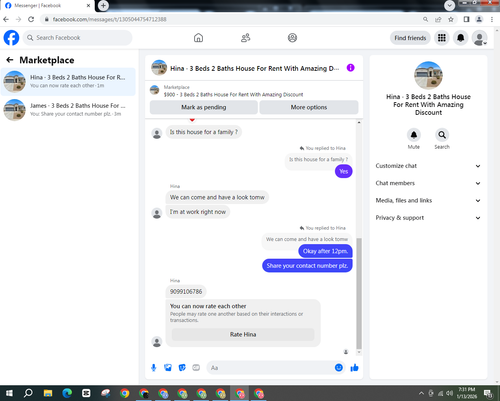Open the conversation title in the chat header

(x=254, y=68)
